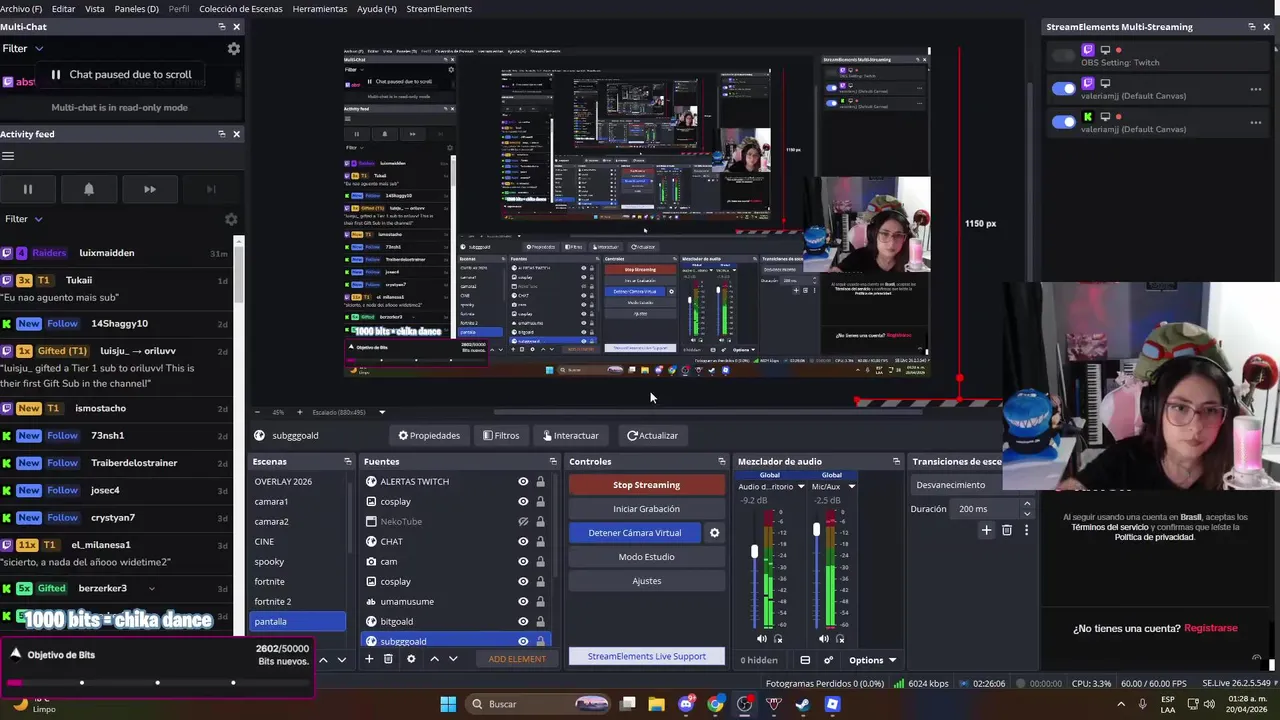
Task: Unlock the ALERTAS TWITCH source
Action: pos(540,481)
